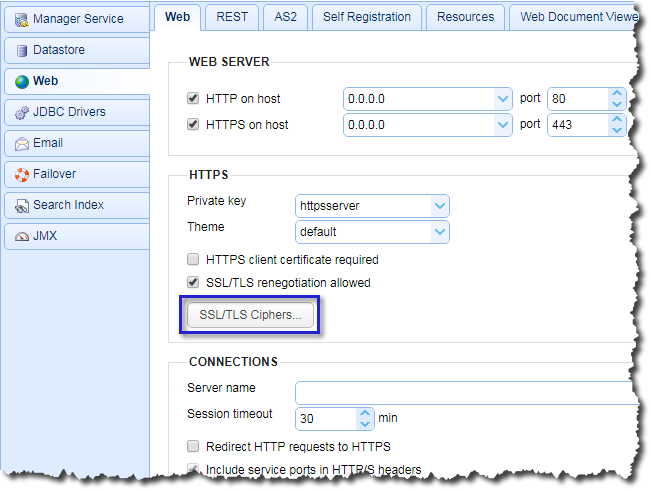The width and height of the screenshot is (650, 490).
Task: Decrease the Session timeout value
Action: click(x=365, y=424)
